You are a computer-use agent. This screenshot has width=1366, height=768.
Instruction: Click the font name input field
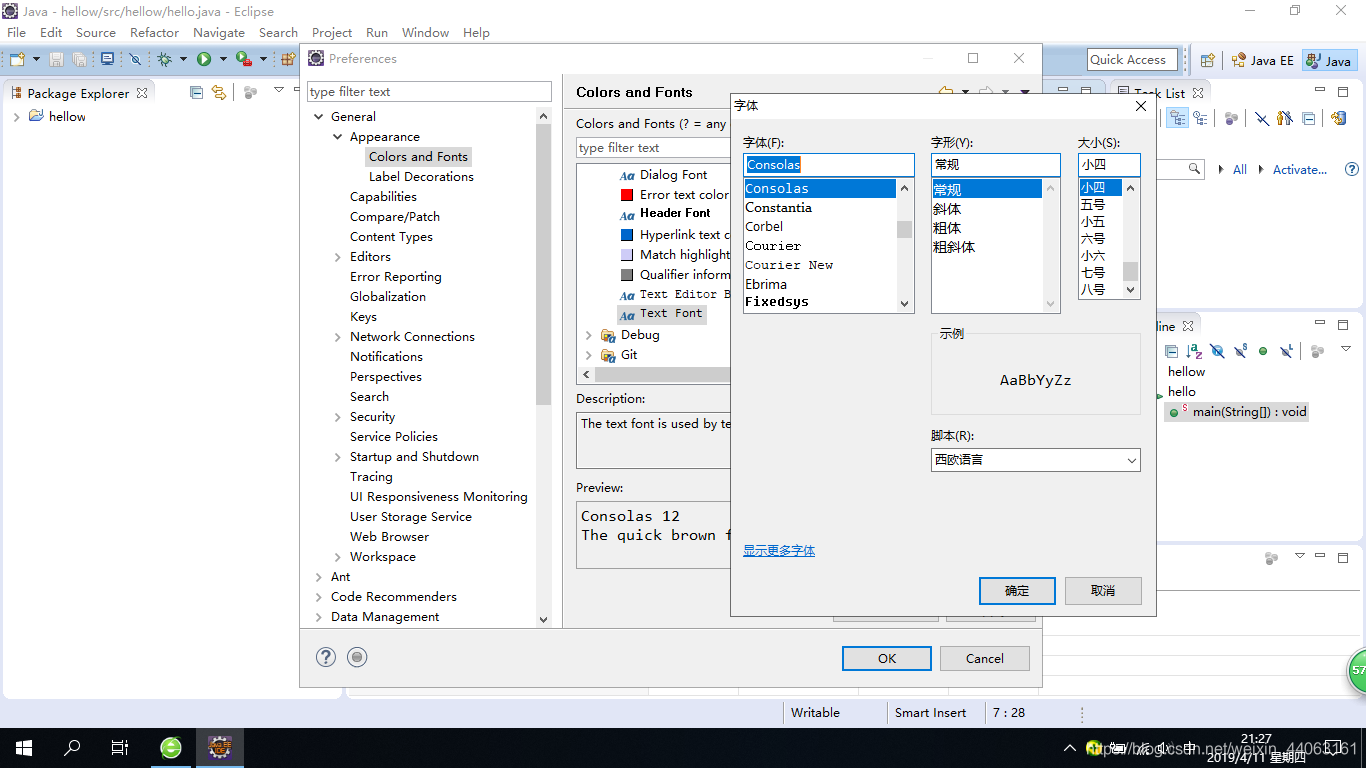[829, 165]
